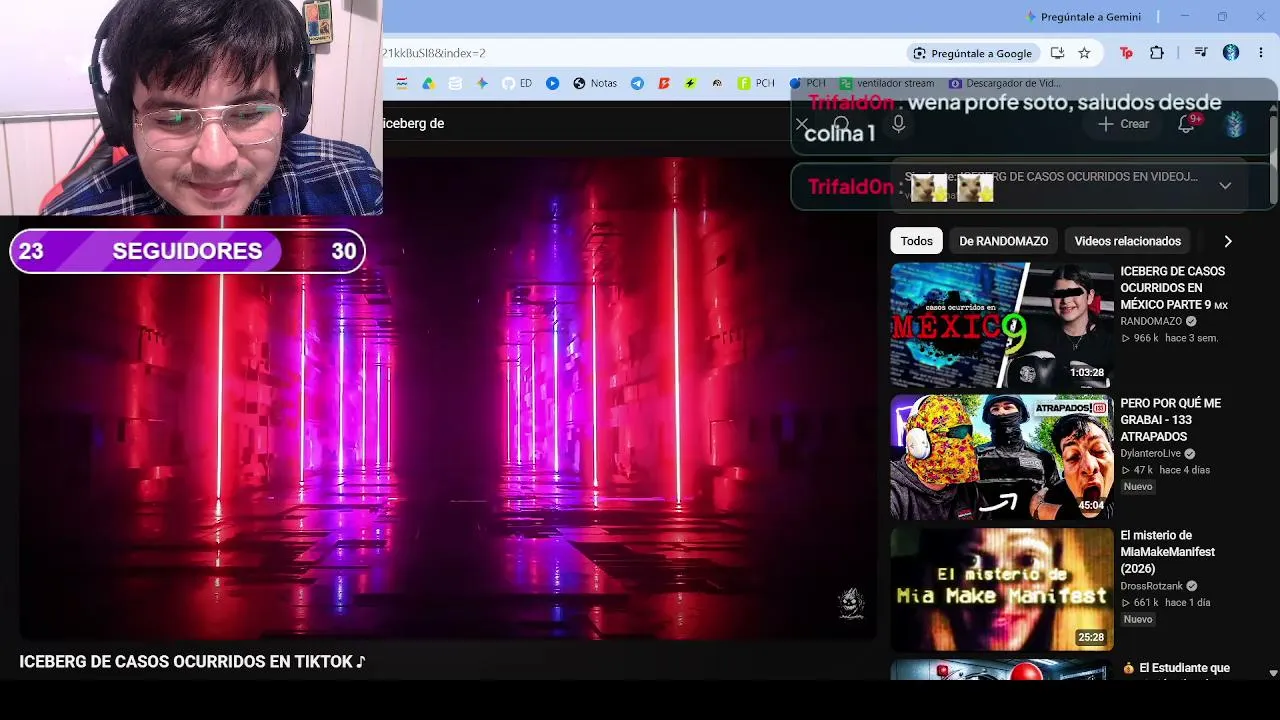Select the Todos filter chip
This screenshot has width=1280, height=720.
click(916, 241)
